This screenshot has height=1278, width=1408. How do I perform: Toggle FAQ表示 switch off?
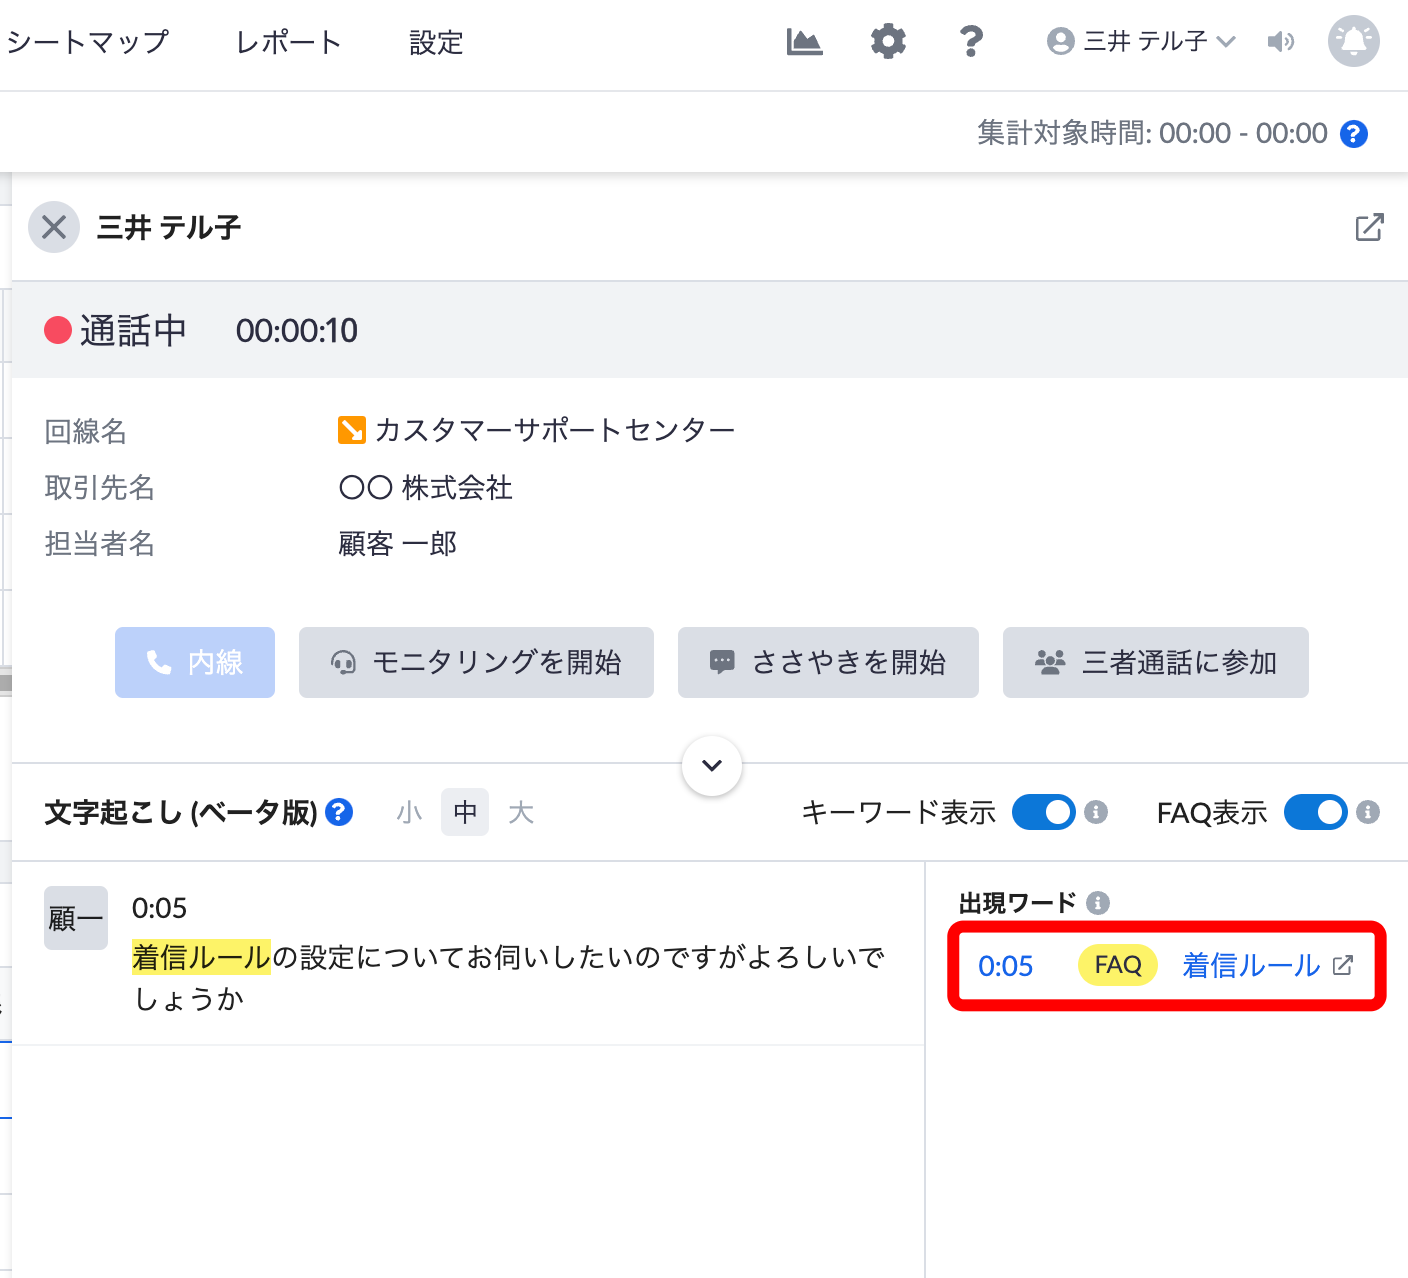click(1315, 812)
